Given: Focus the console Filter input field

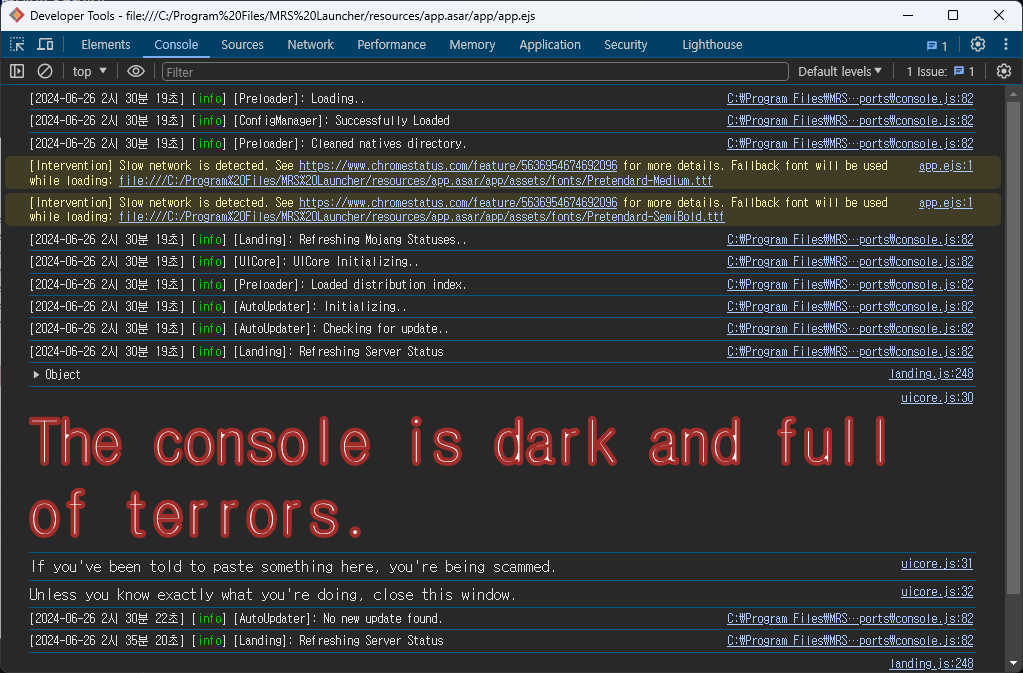Looking at the screenshot, I should 475,72.
